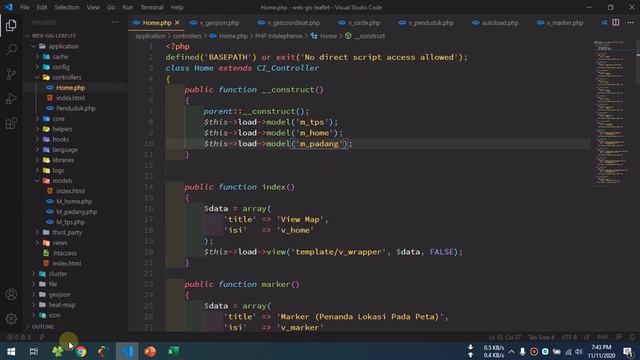Click PHP language mode in status bar

(x=602, y=338)
